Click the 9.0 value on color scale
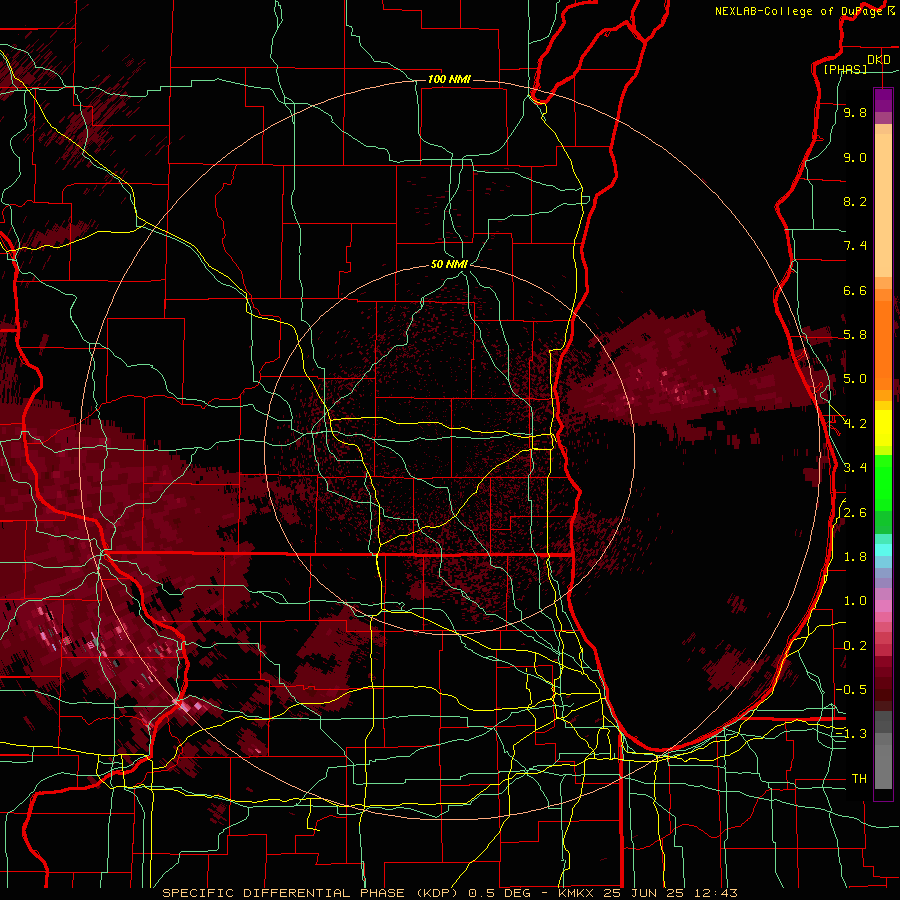Screen dimensions: 900x900 point(855,158)
